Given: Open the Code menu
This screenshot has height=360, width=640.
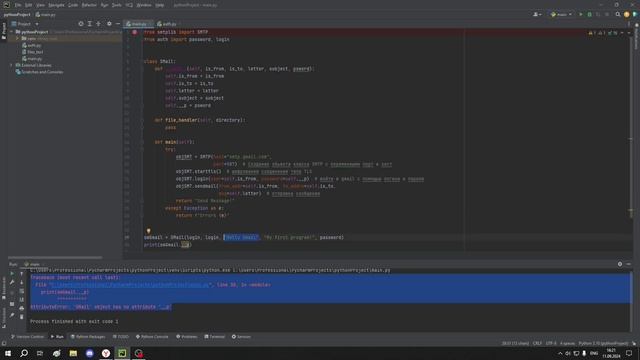Looking at the screenshot, I should [73, 5].
